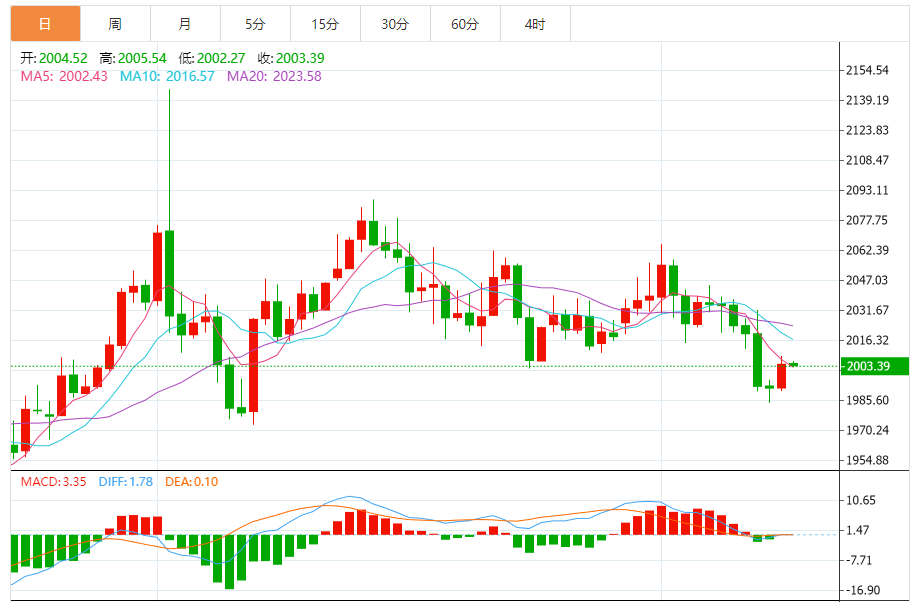Screen dimensions: 918x602
Task: Choose the 60分 timeframe tab
Action: (465, 24)
